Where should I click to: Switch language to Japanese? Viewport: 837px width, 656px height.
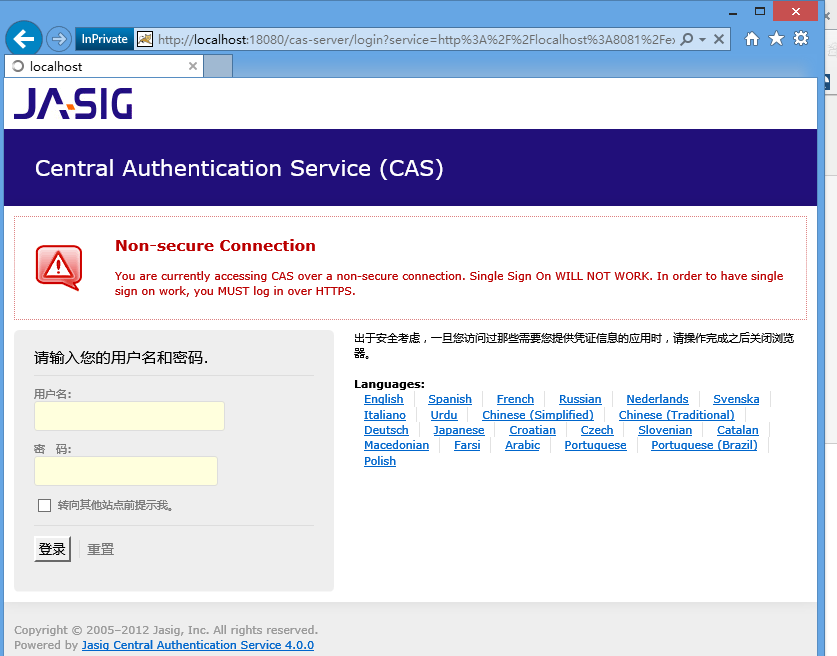[x=459, y=430]
